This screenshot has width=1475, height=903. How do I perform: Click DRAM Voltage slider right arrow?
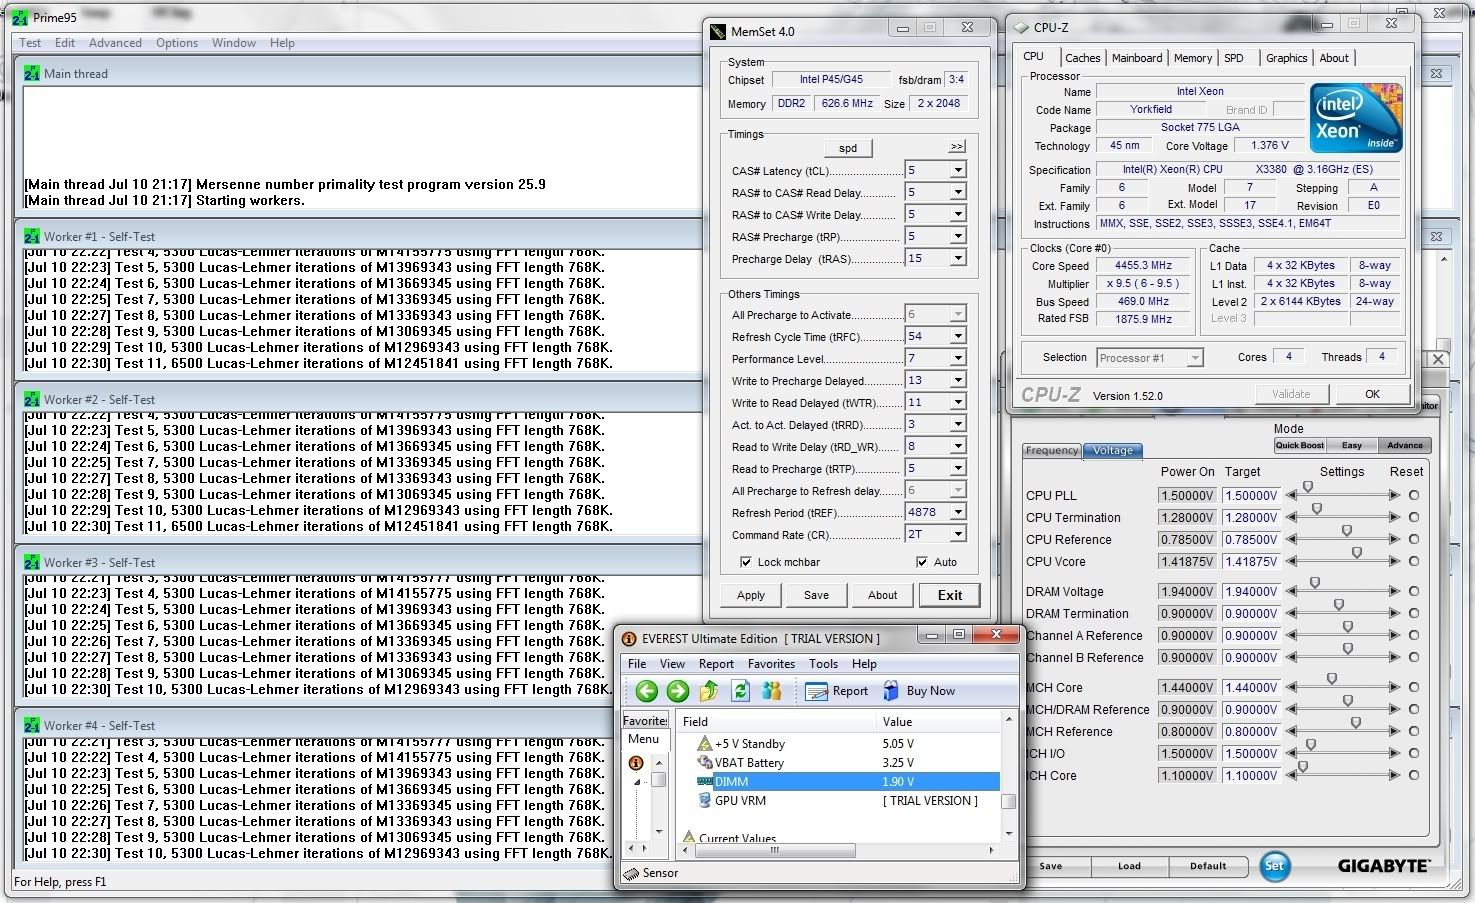(x=1395, y=591)
